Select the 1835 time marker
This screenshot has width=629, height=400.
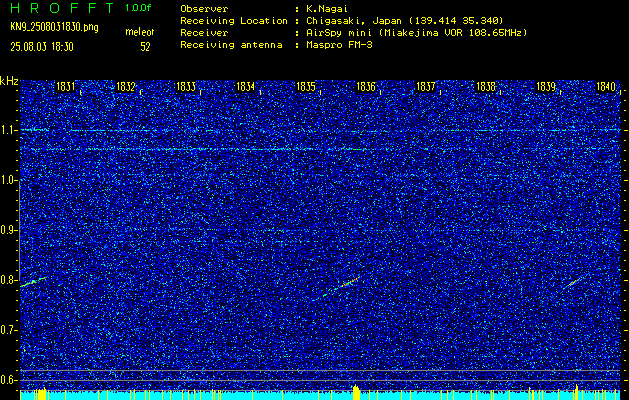coord(306,86)
